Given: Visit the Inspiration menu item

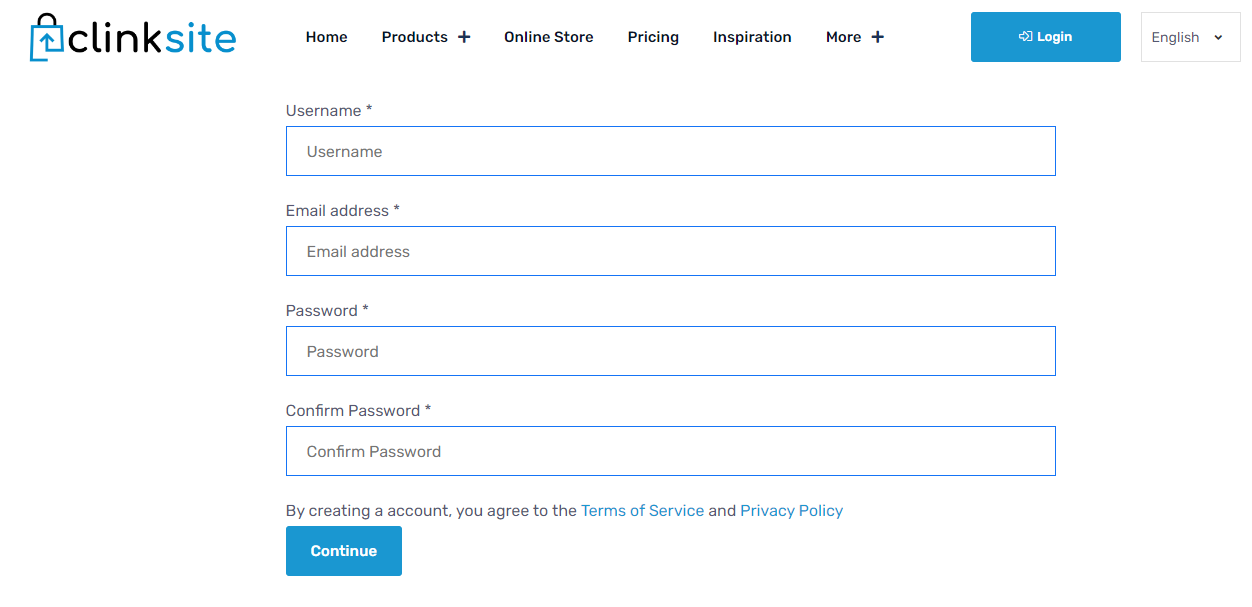Looking at the screenshot, I should click(752, 37).
